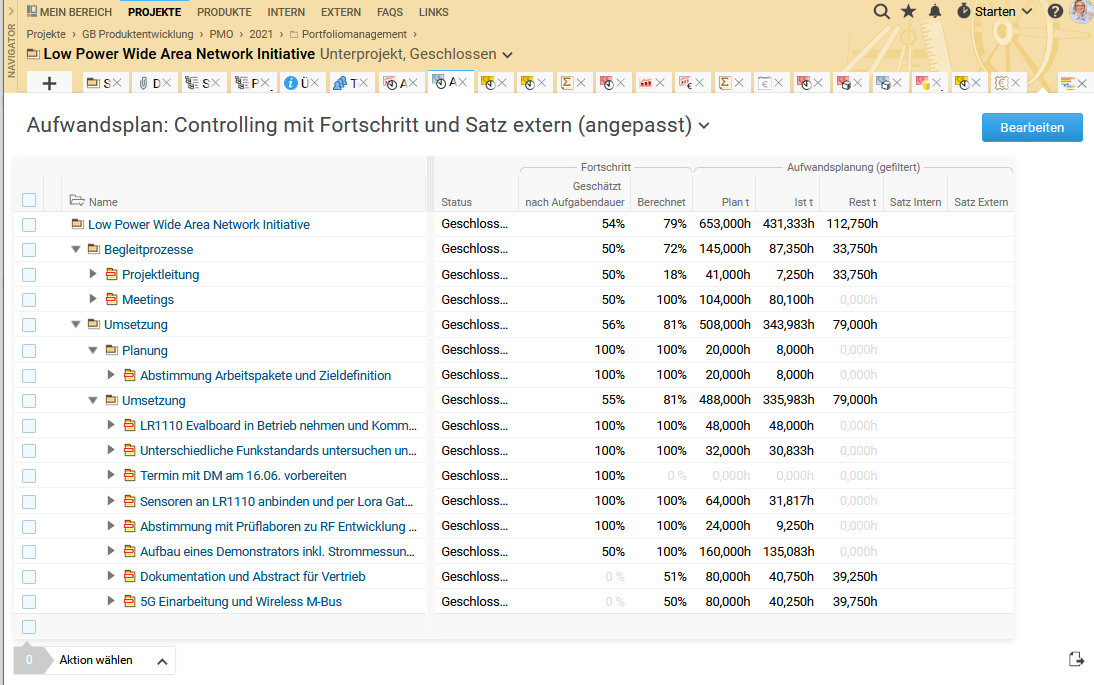
Task: Click the Bearbeiten button
Action: point(1032,128)
